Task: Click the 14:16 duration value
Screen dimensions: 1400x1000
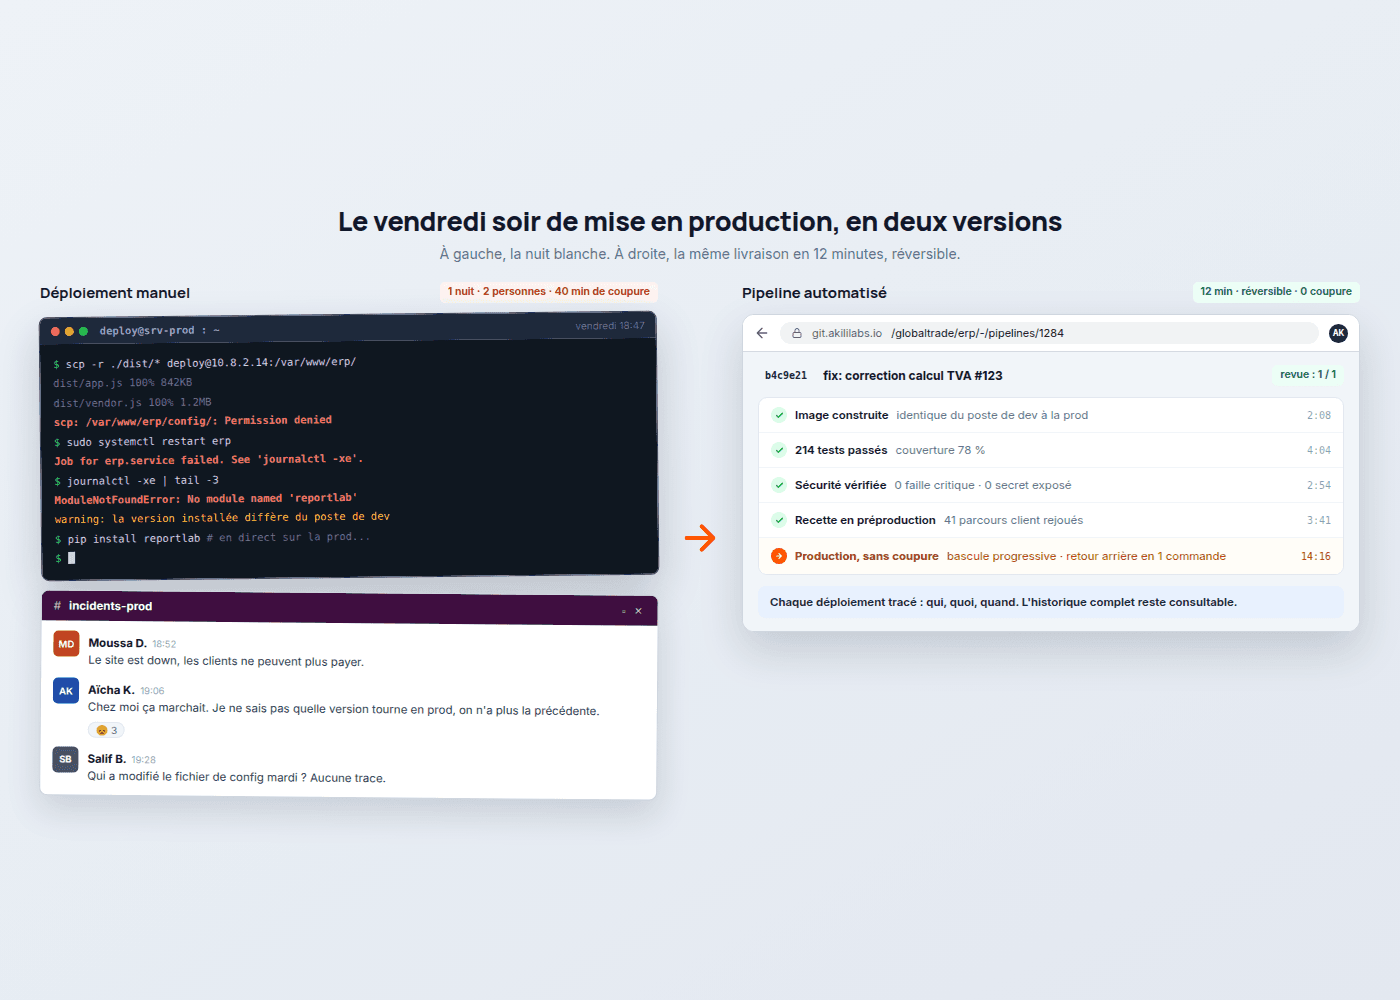Action: tap(1316, 556)
